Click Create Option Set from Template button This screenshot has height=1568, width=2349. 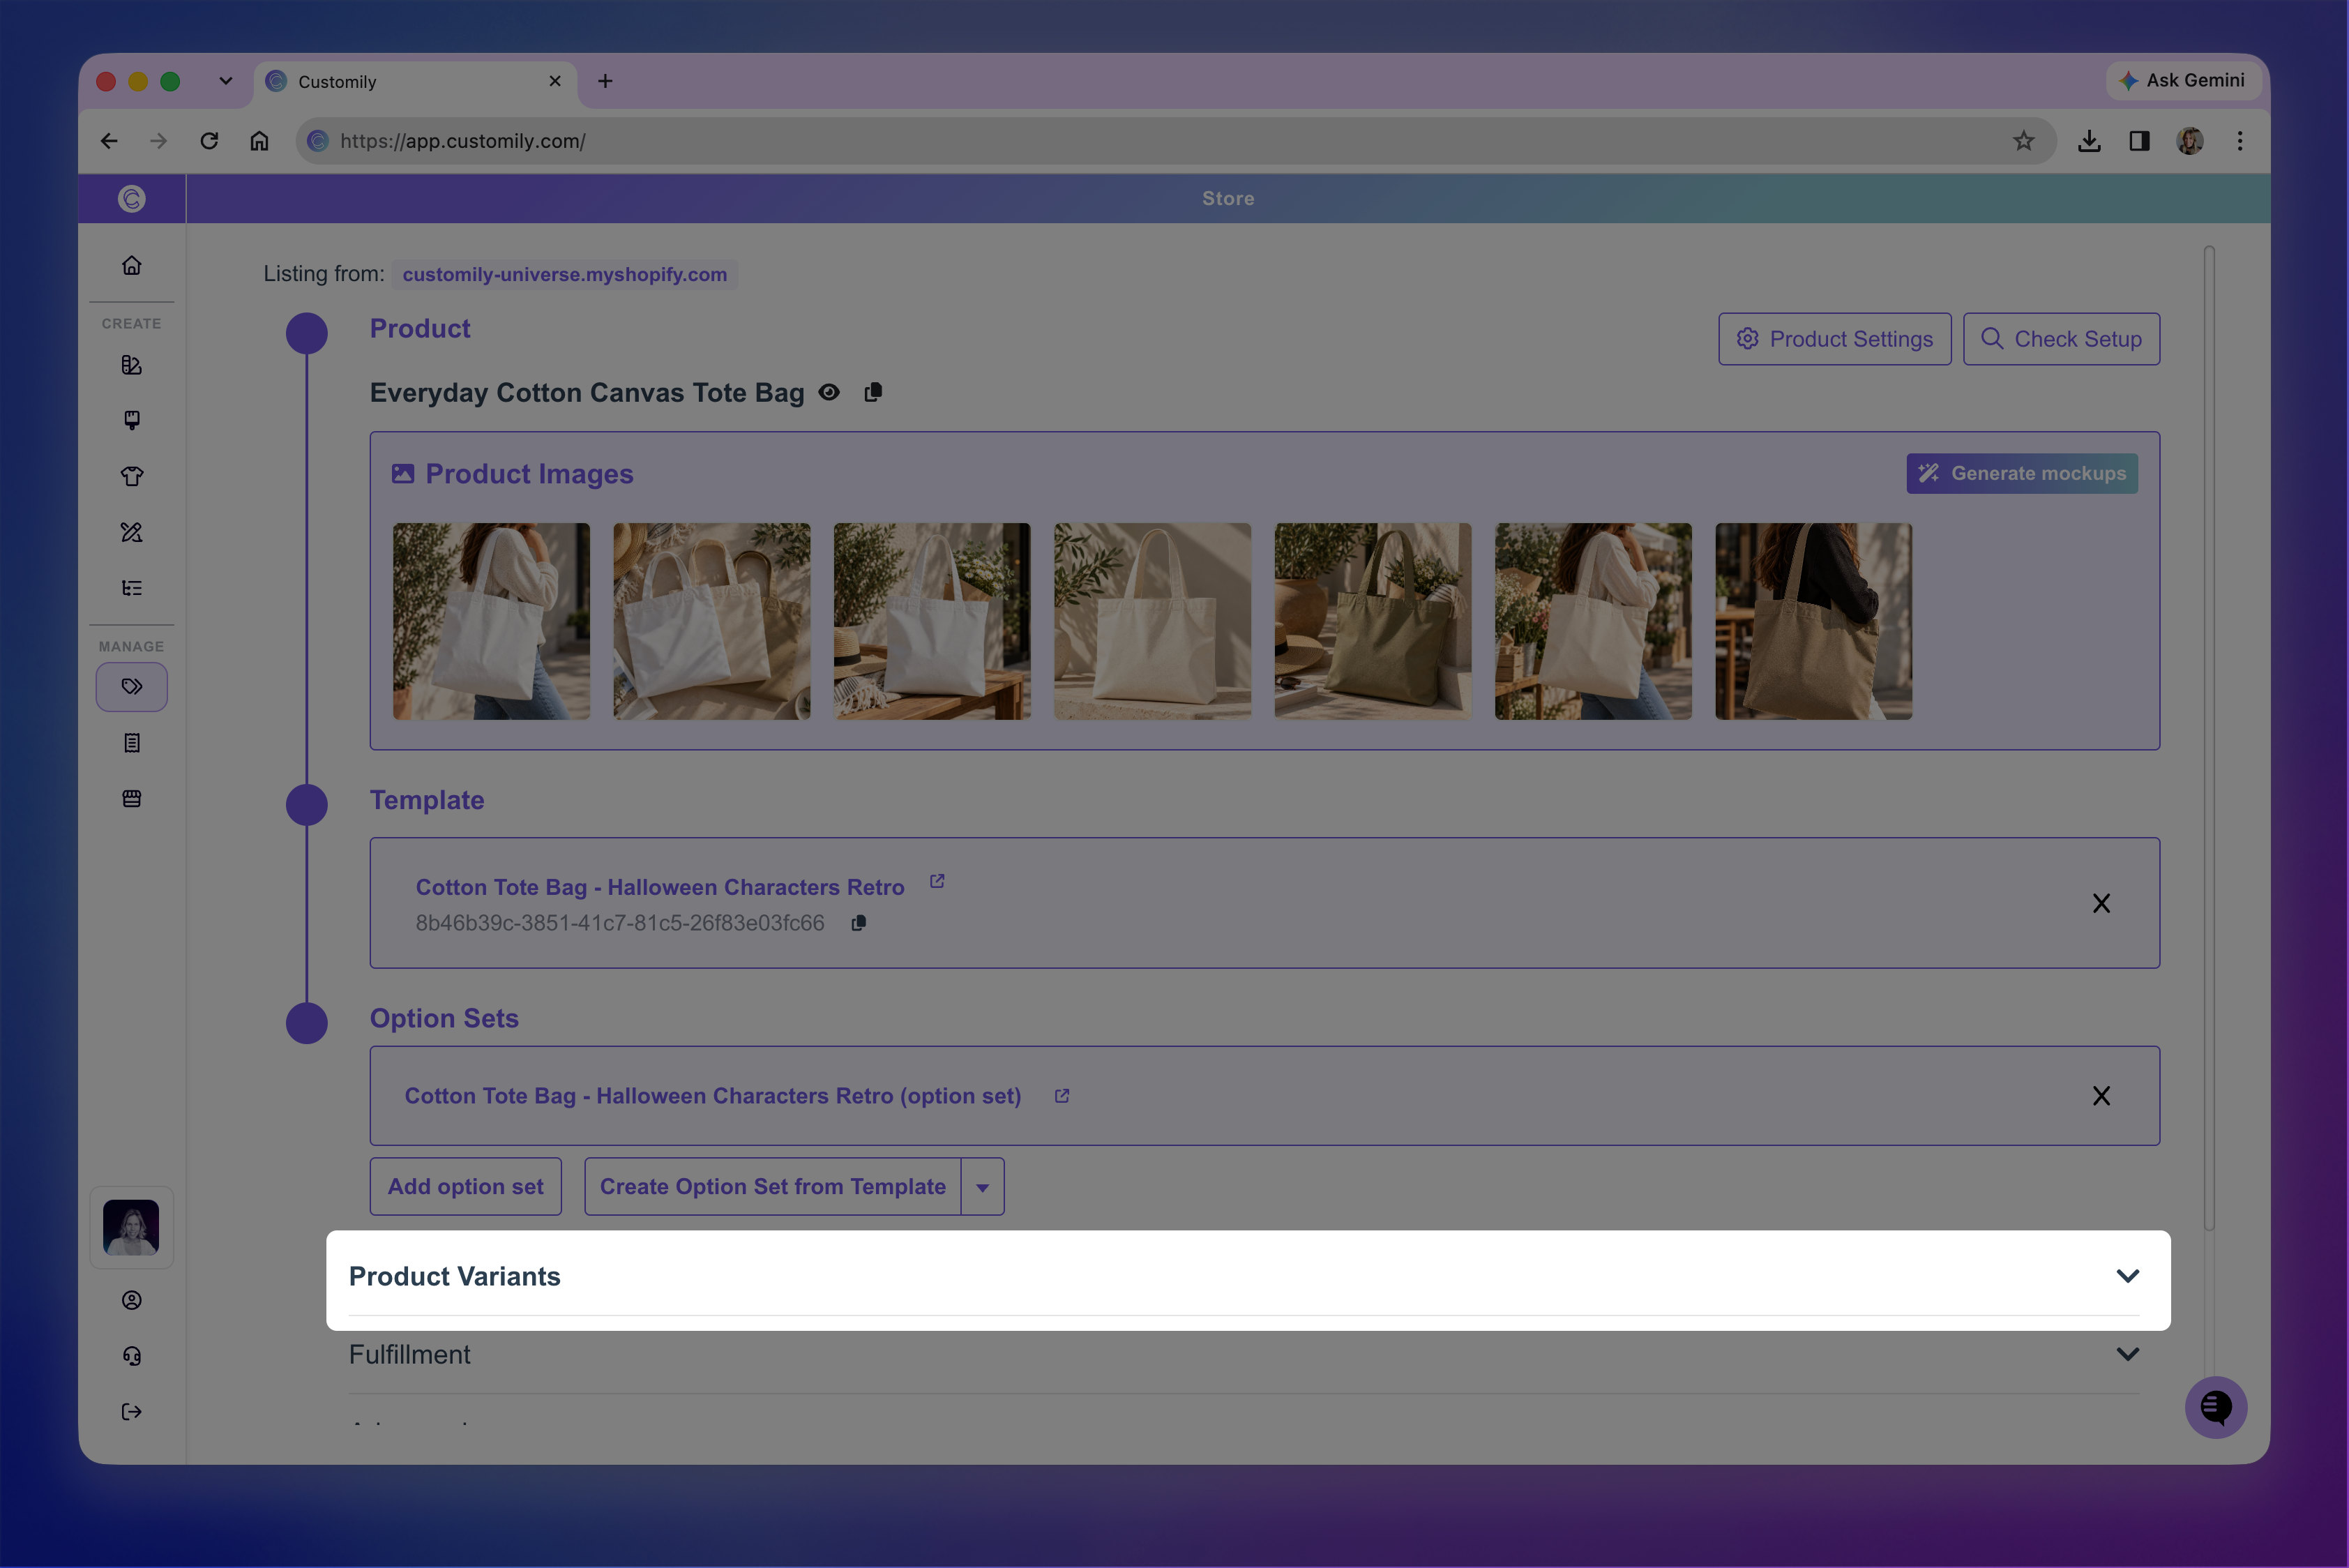(x=772, y=1187)
